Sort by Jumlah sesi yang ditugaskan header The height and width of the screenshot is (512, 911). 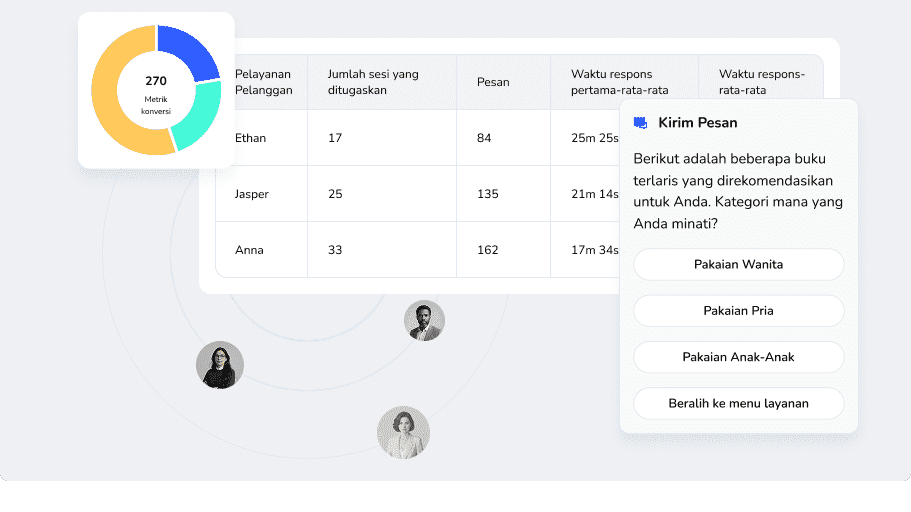click(x=373, y=82)
